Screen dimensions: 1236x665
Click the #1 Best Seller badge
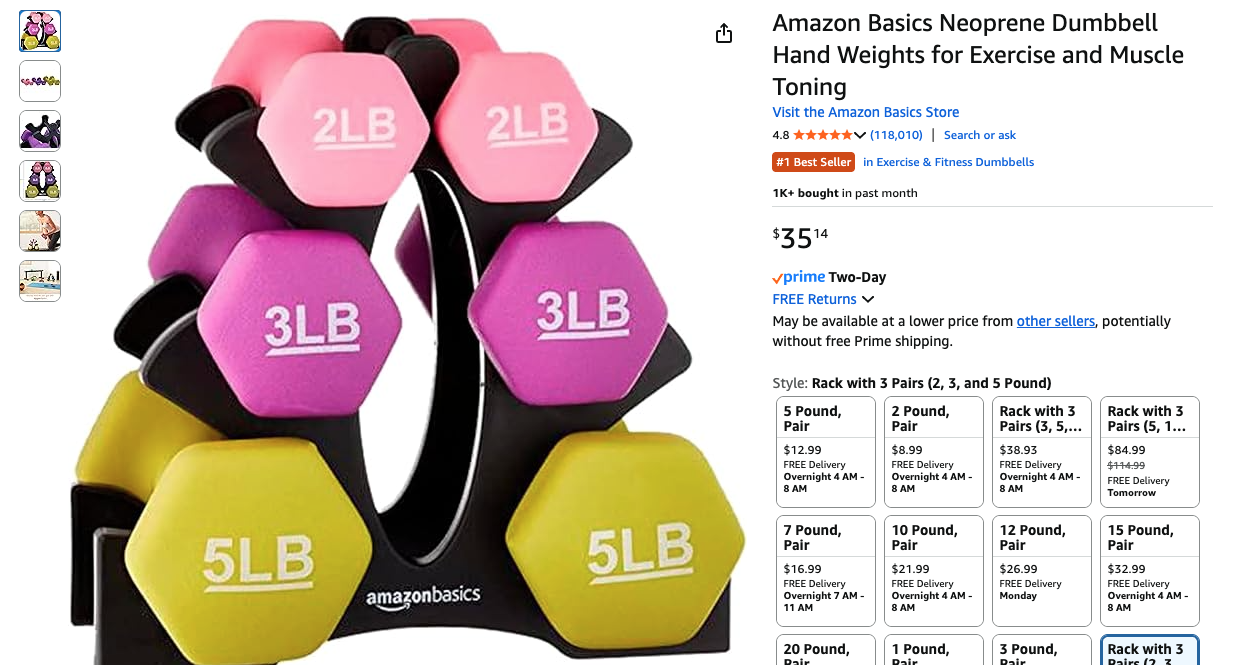(813, 162)
